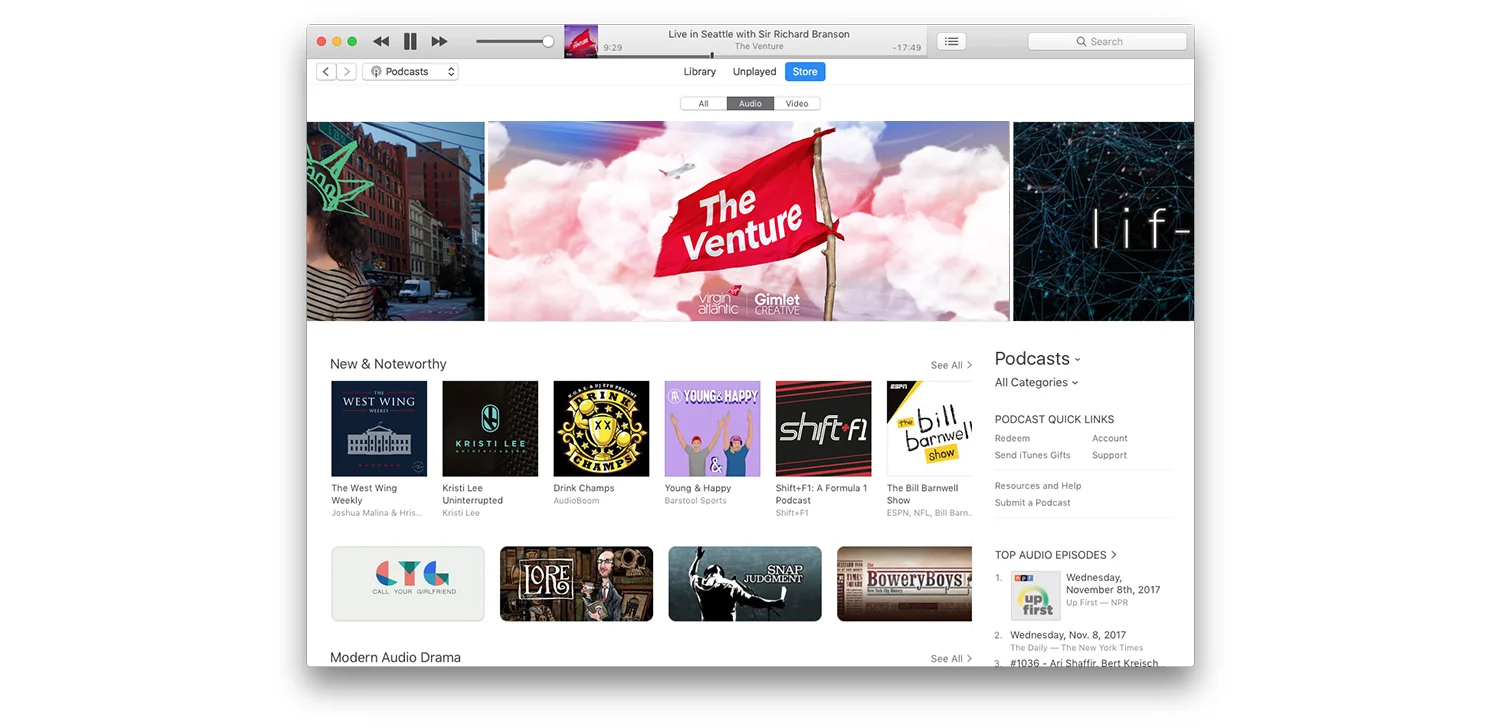Open the Redeem quick link

tap(1011, 438)
